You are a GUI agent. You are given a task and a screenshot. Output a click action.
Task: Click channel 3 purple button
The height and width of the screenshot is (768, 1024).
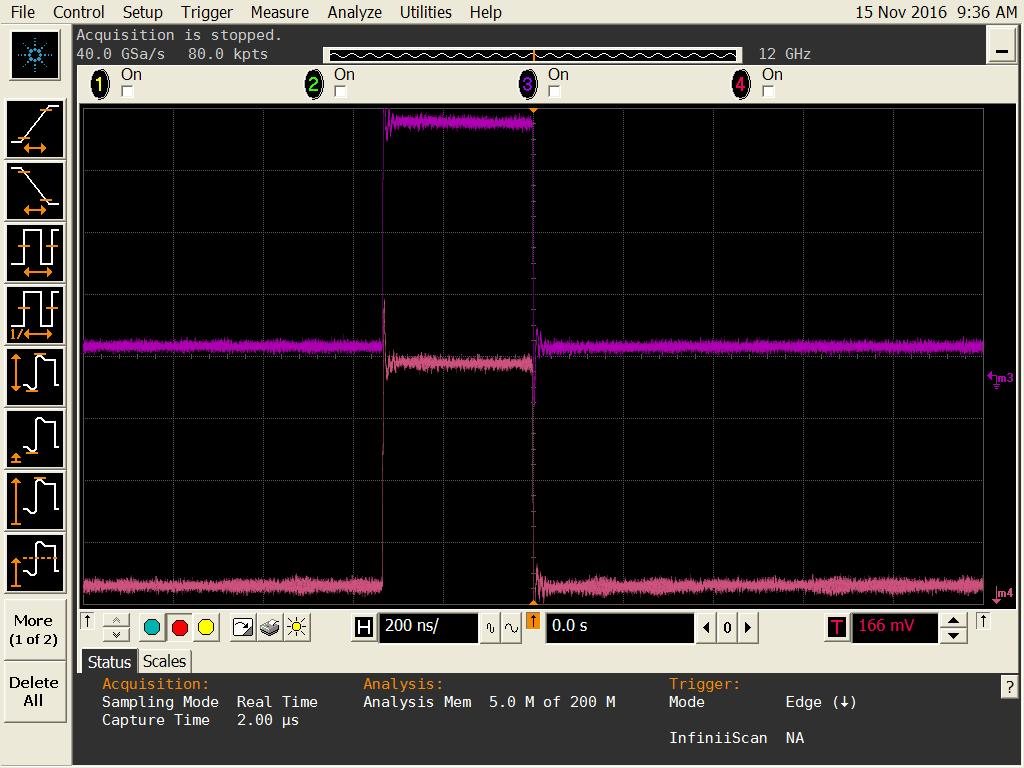528,84
